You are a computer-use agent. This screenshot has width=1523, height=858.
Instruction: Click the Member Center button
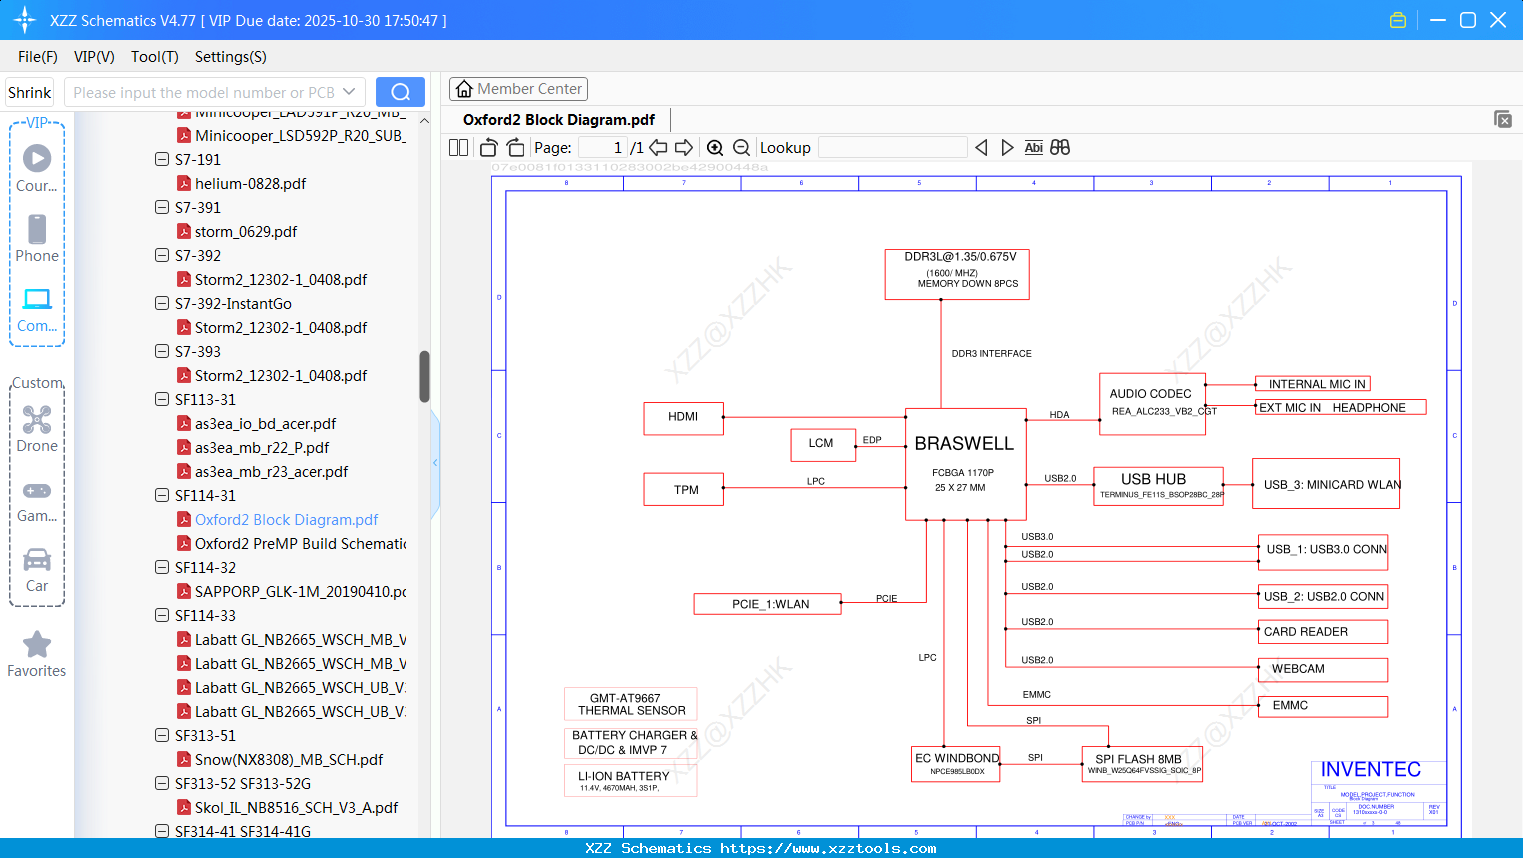pyautogui.click(x=518, y=89)
